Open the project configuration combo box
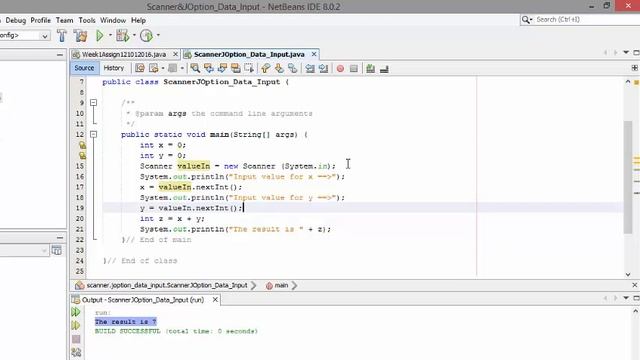The width and height of the screenshot is (640, 360). (25, 36)
